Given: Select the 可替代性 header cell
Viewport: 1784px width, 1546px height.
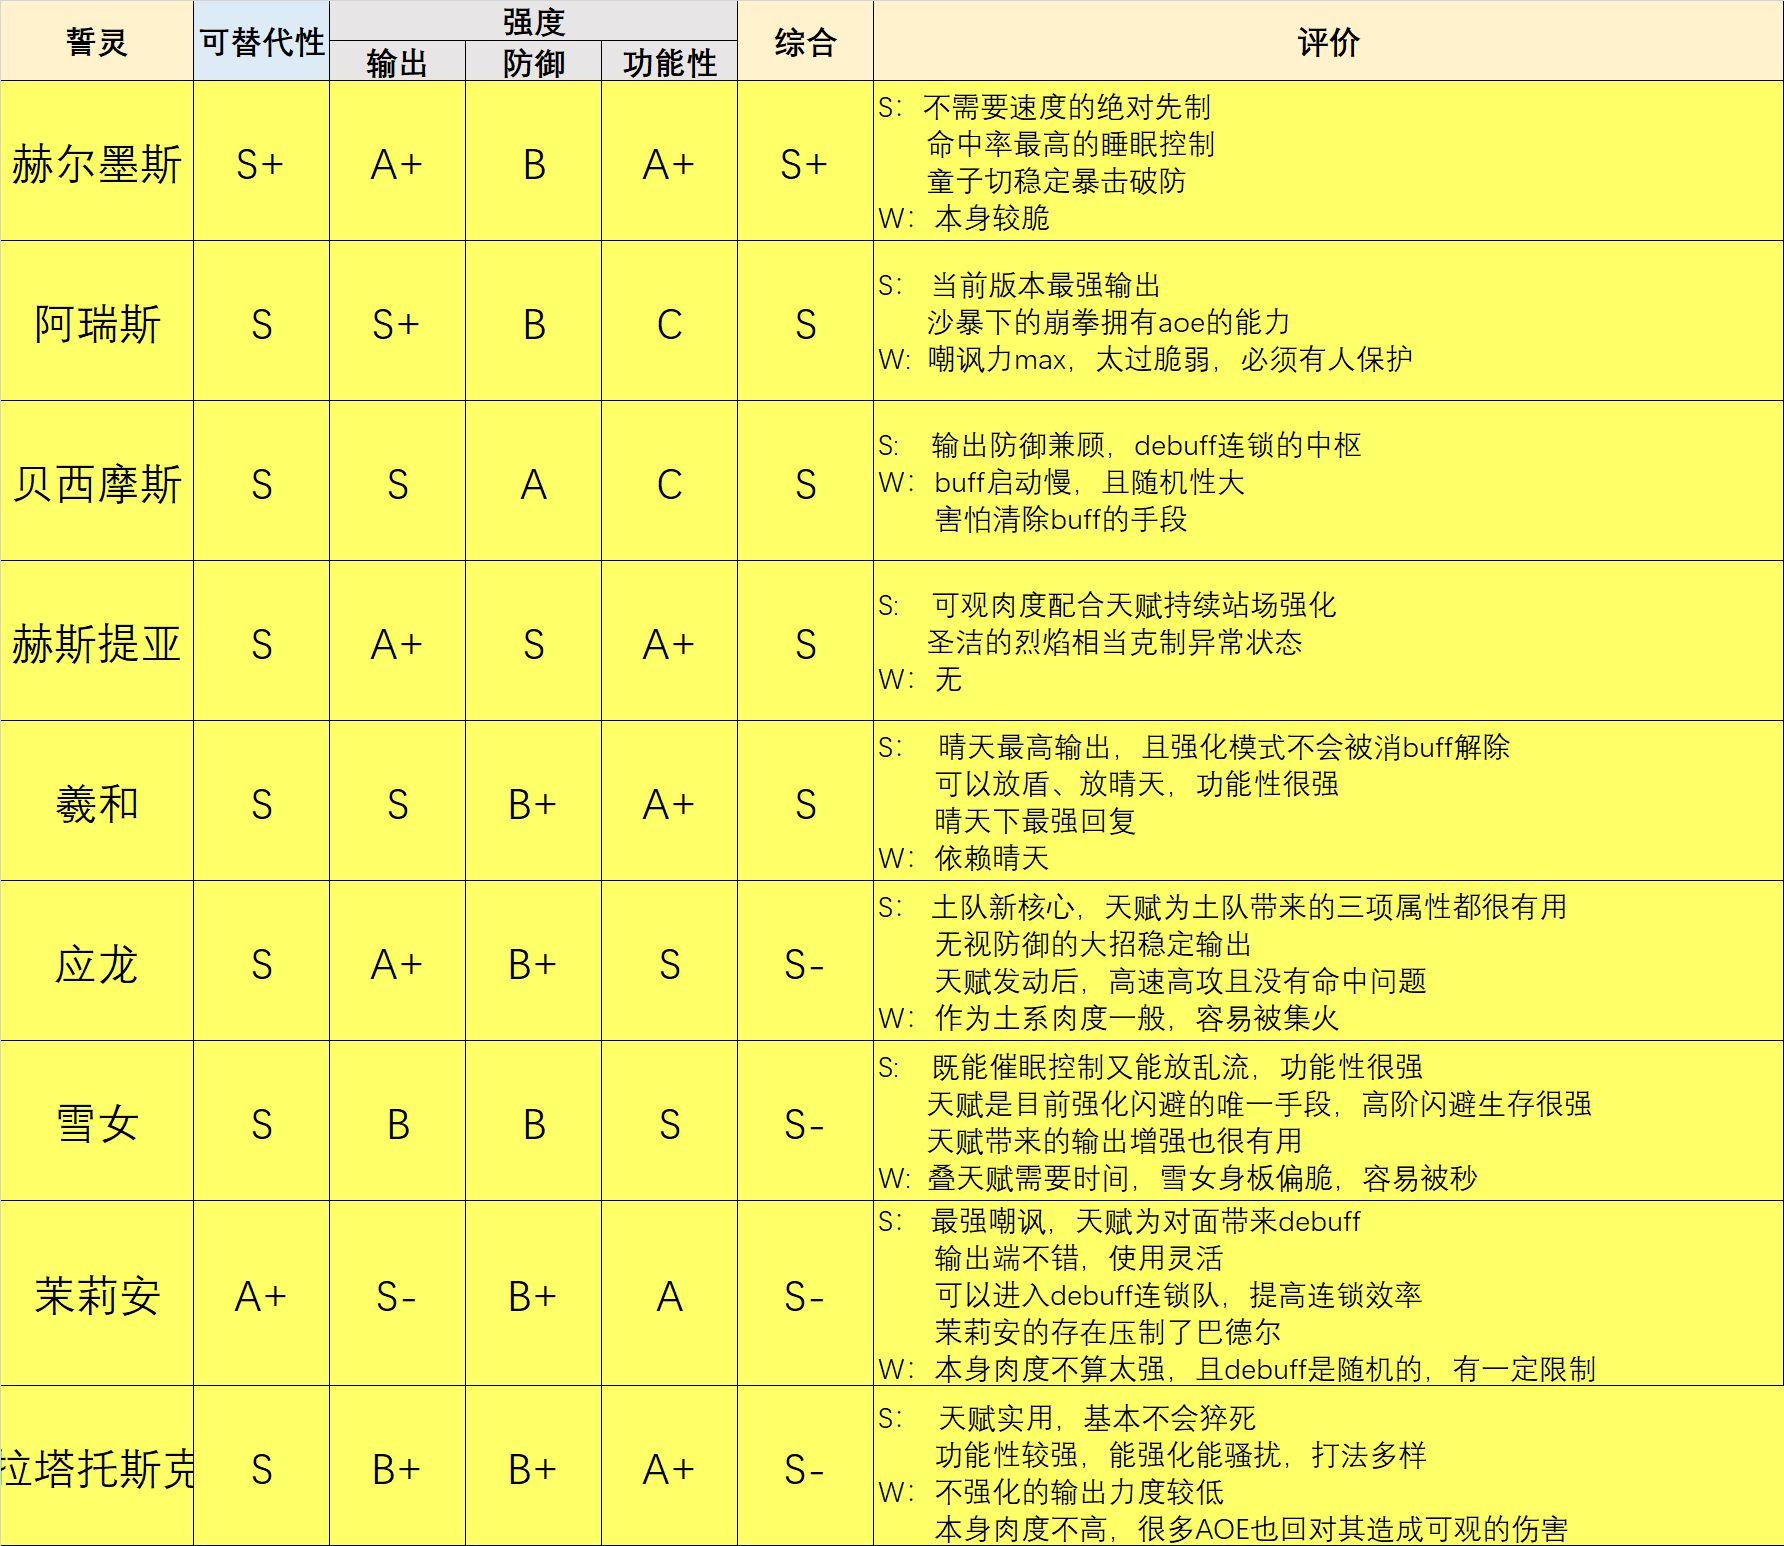Looking at the screenshot, I should [261, 41].
